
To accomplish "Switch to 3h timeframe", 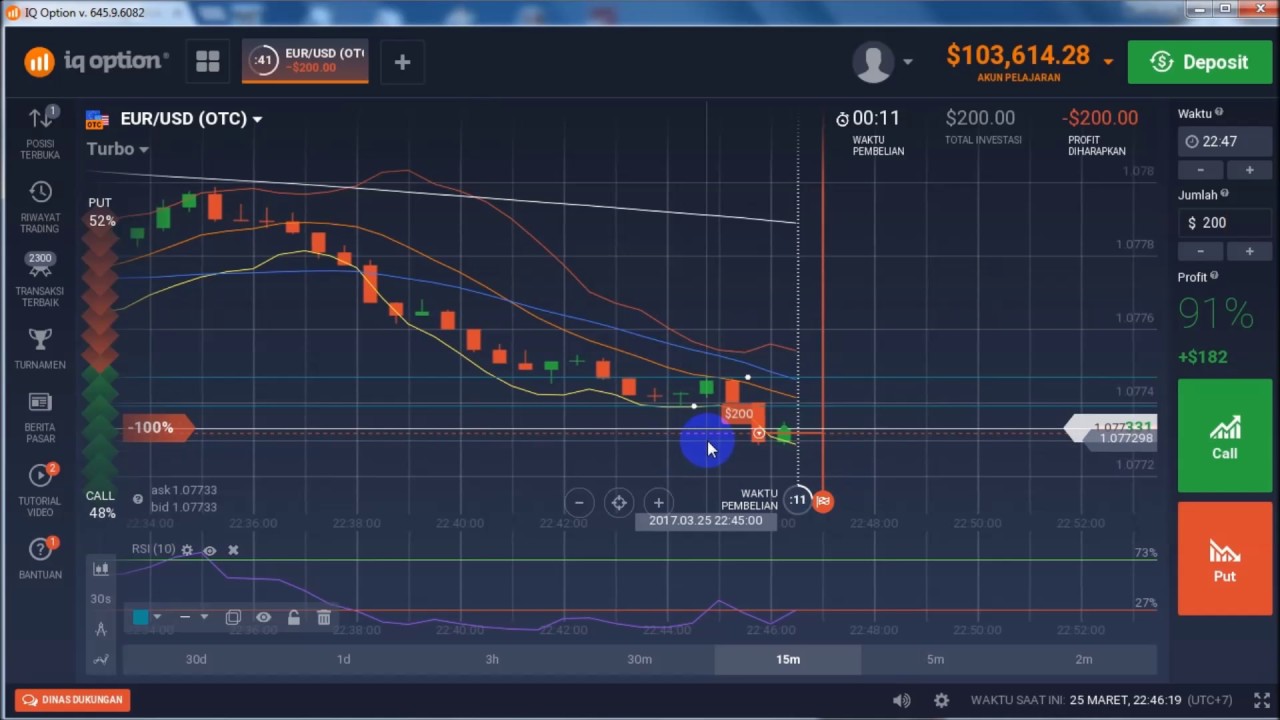I will pos(492,659).
